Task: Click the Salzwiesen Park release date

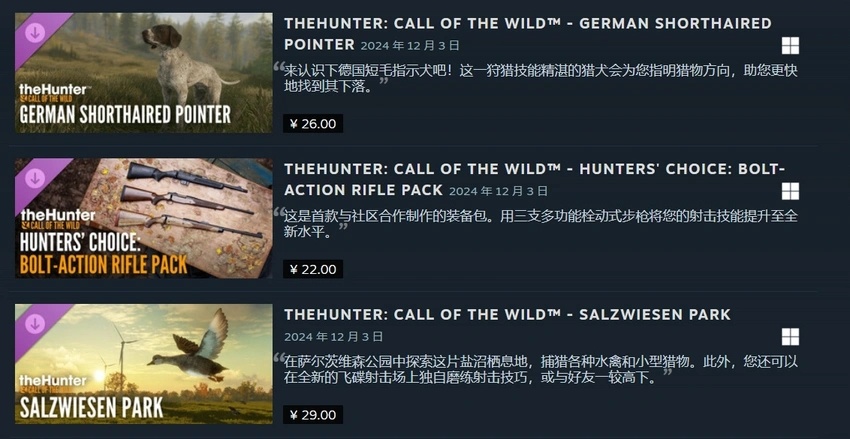Action: pyautogui.click(x=333, y=337)
